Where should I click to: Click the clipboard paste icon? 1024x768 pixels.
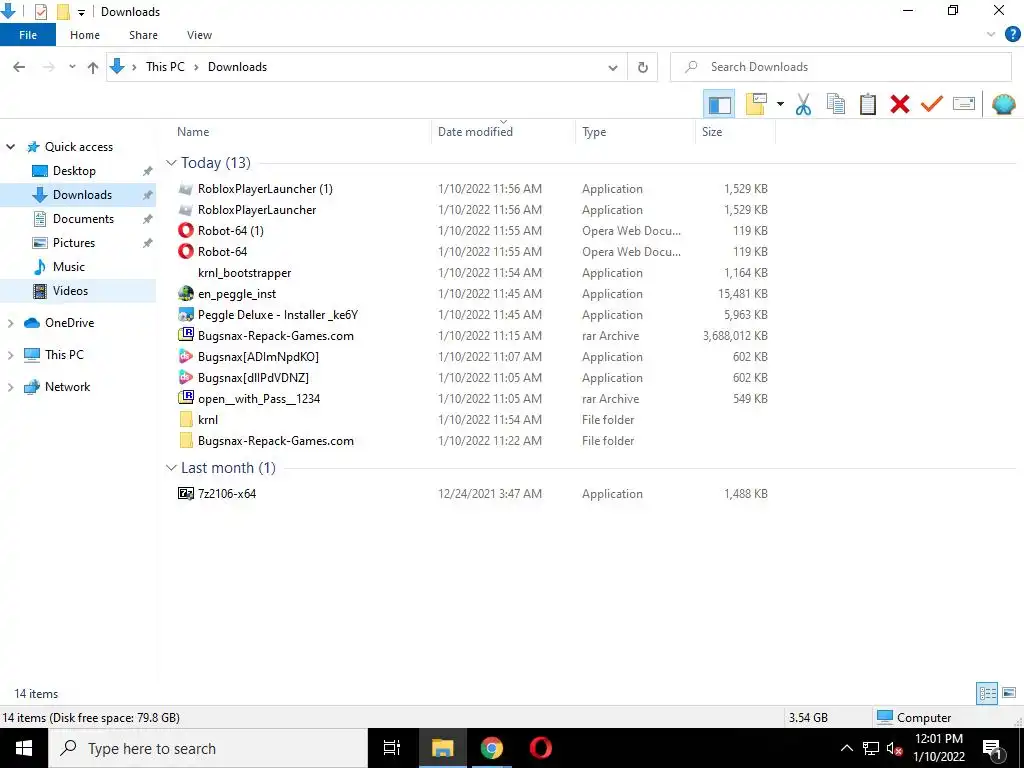pos(867,104)
